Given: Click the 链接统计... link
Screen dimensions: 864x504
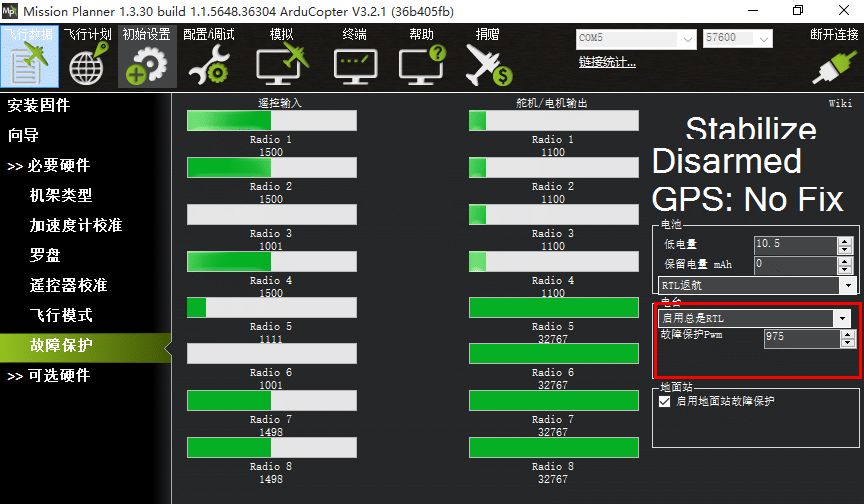Looking at the screenshot, I should tap(607, 62).
